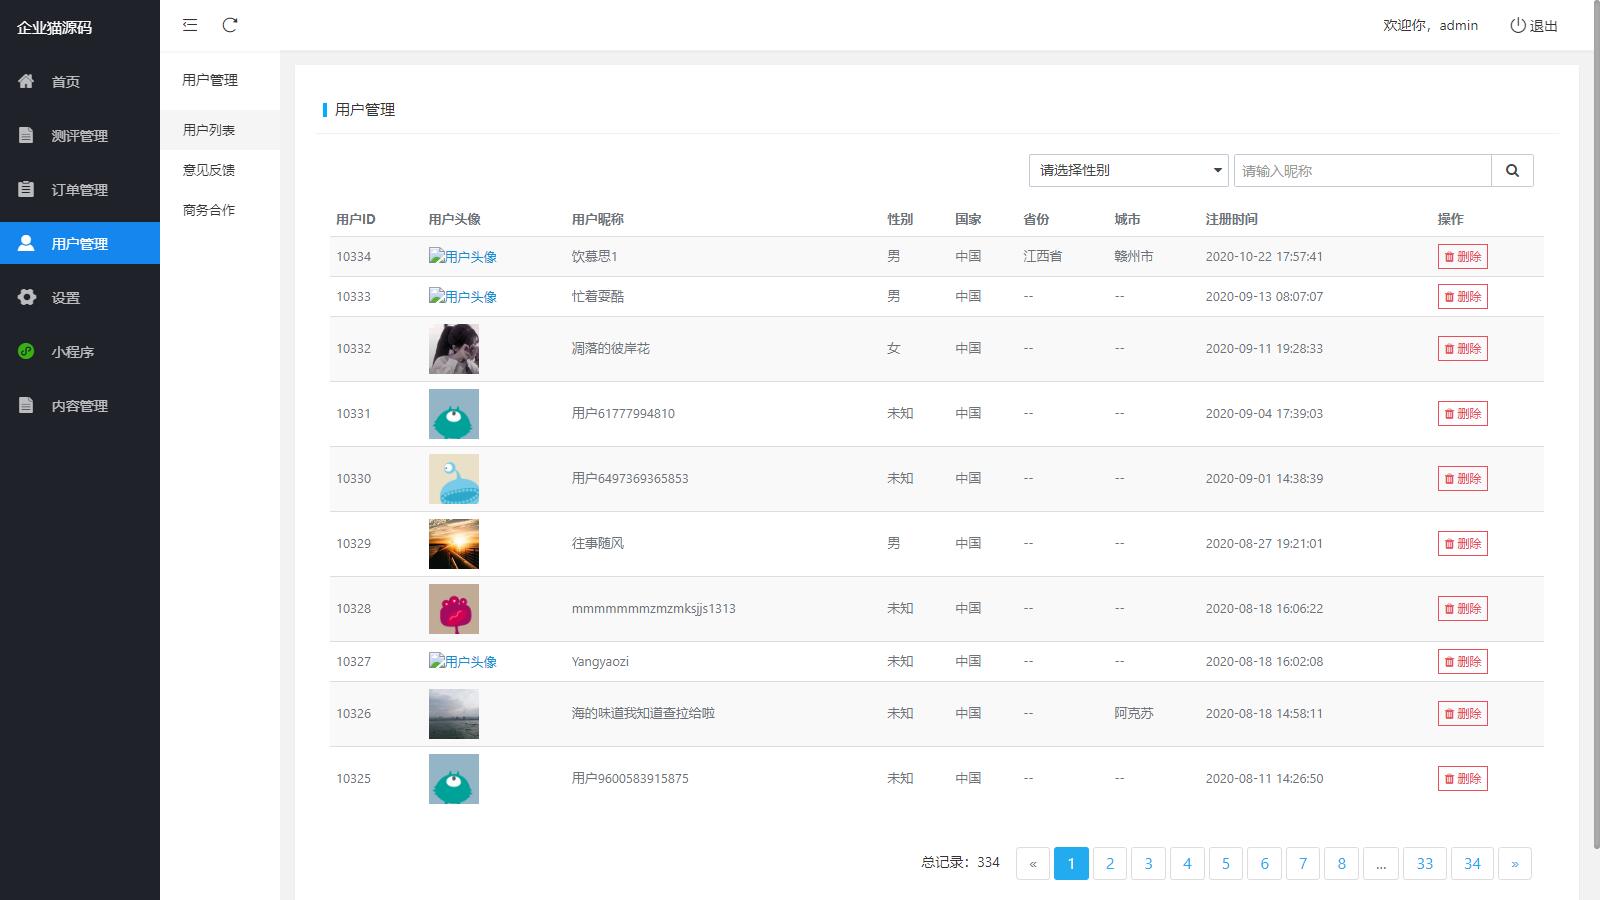The image size is (1600, 900).
Task: Select 订单管理 in the sidebar menu
Action: click(x=79, y=190)
